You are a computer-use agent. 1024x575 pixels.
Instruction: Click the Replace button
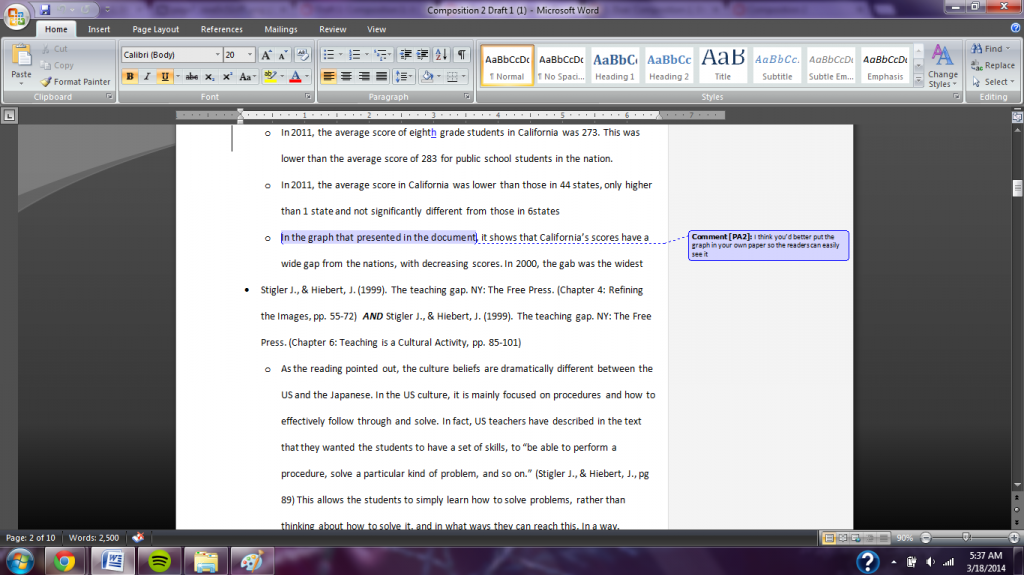pos(995,66)
